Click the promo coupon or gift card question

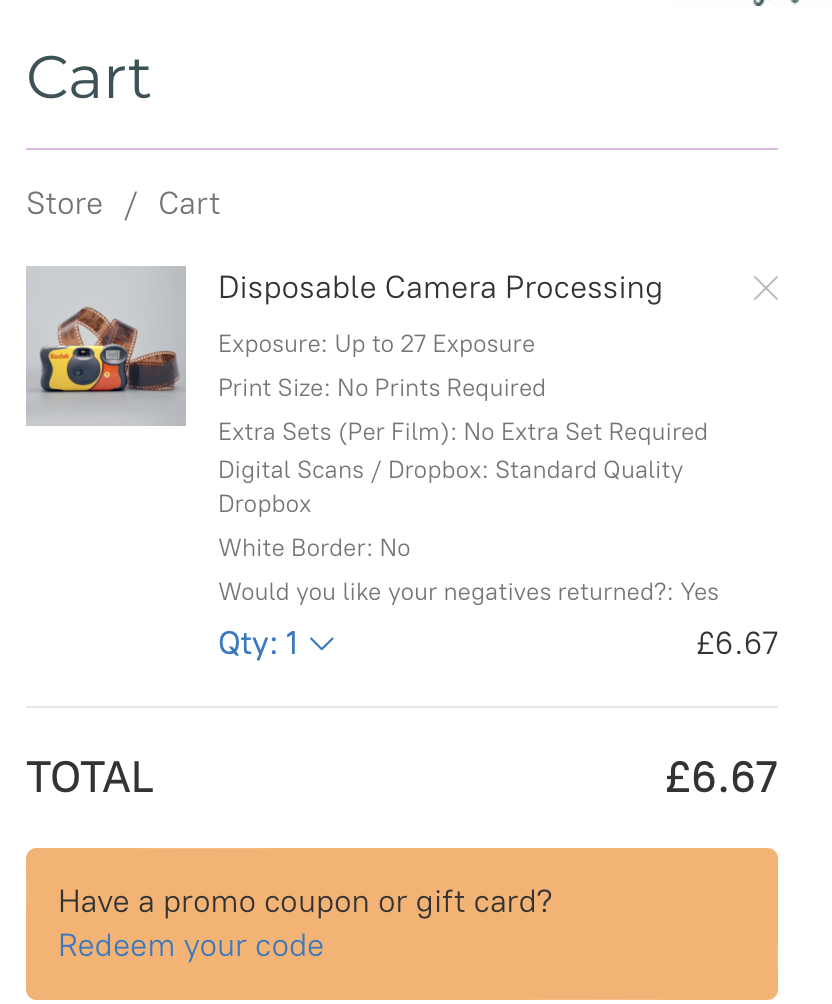(x=305, y=902)
